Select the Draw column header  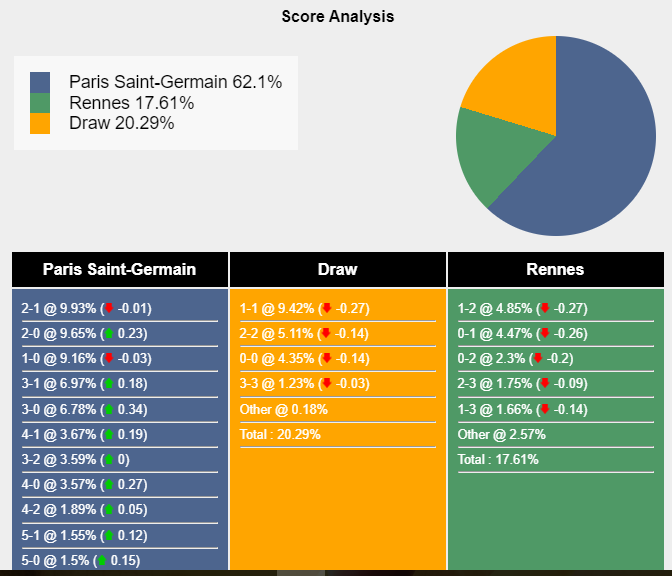click(x=338, y=270)
